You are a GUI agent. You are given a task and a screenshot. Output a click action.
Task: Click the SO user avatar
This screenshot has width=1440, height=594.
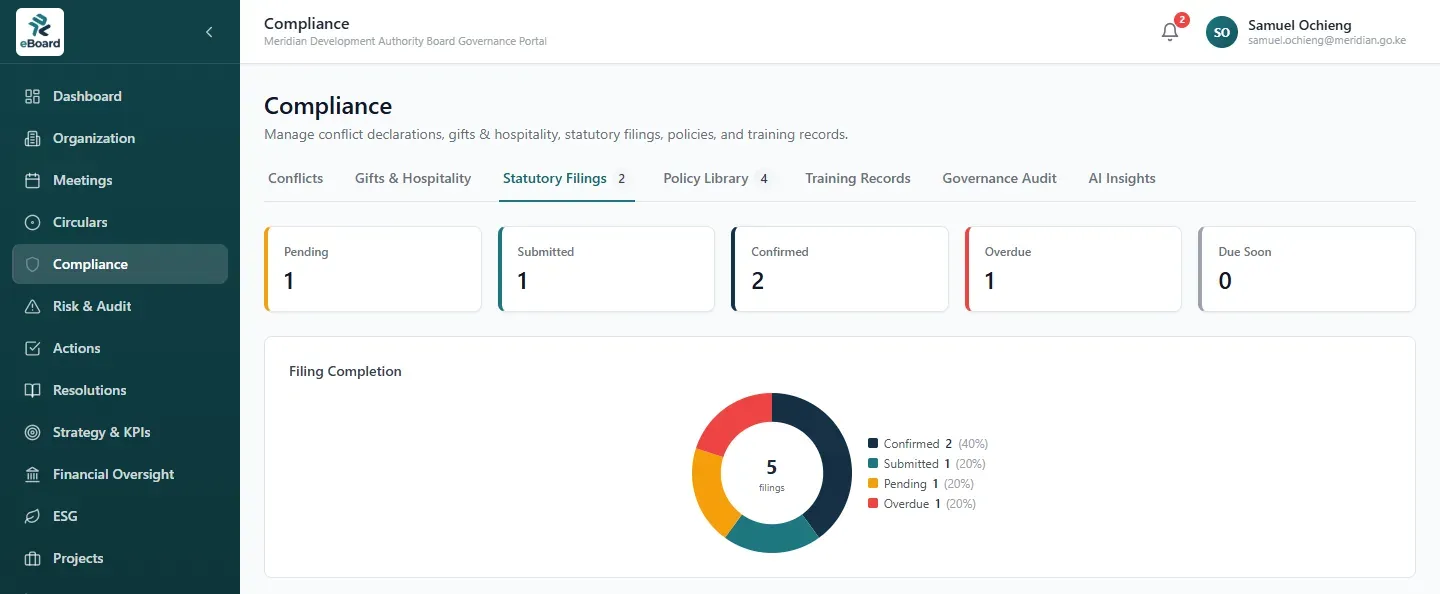point(1222,32)
